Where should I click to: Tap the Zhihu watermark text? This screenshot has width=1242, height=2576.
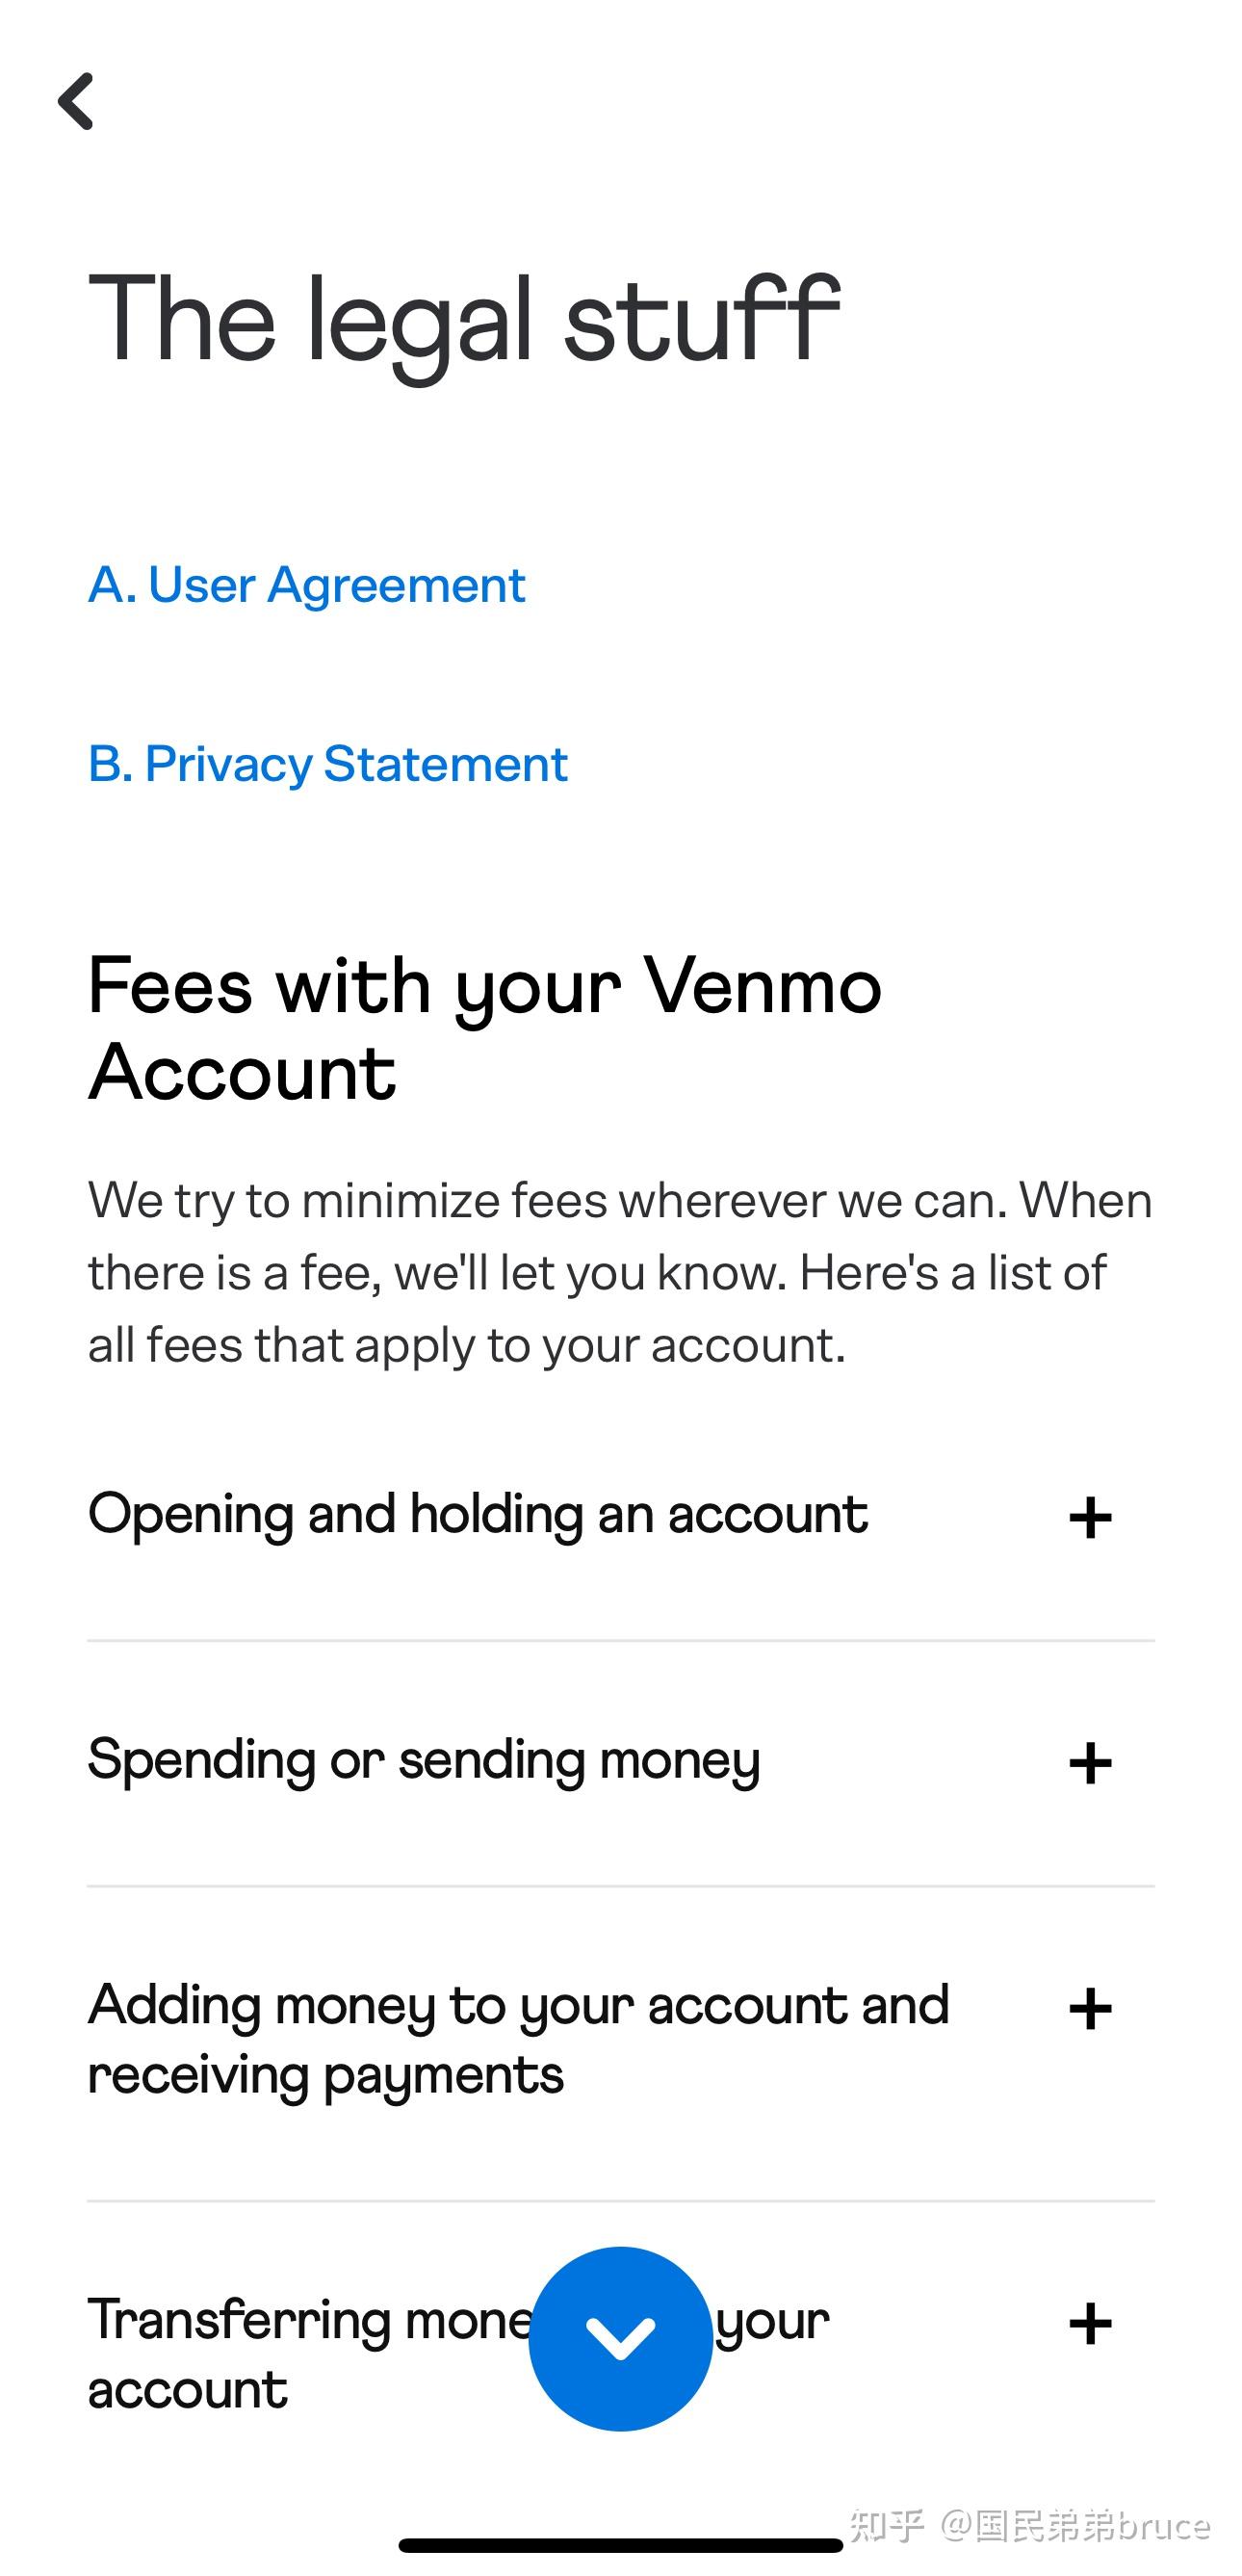click(1030, 2527)
